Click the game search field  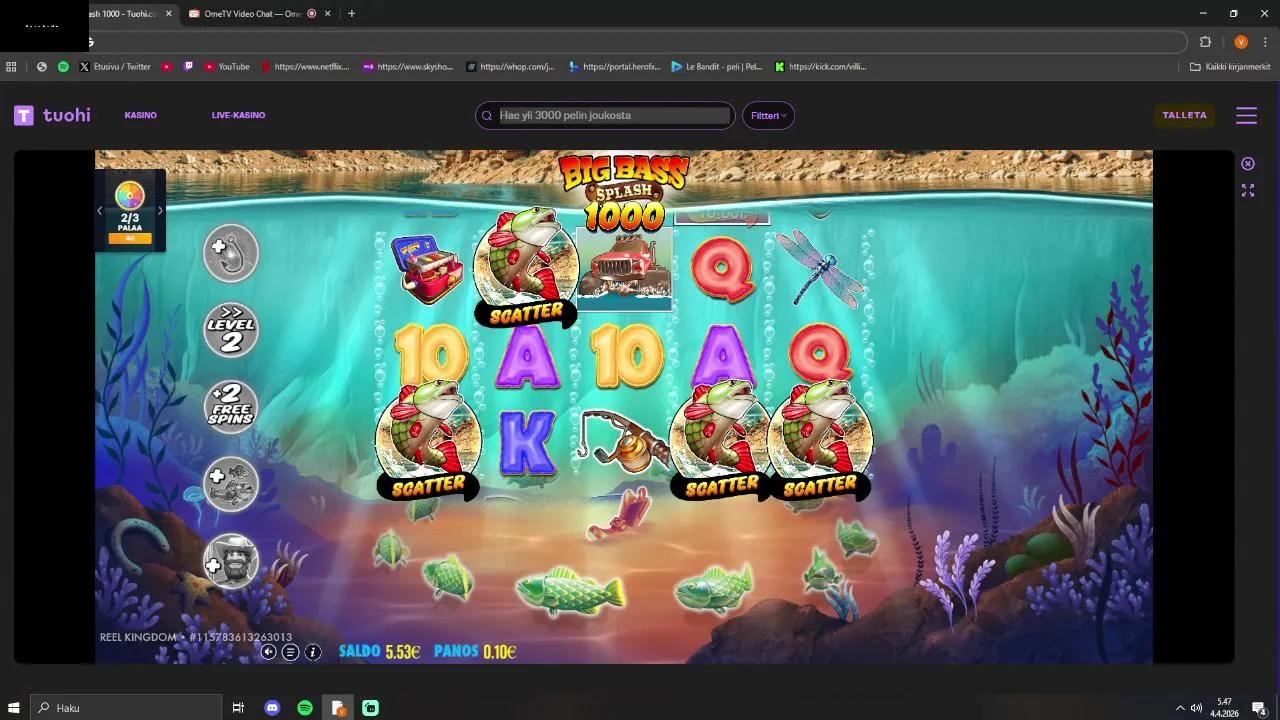click(605, 115)
